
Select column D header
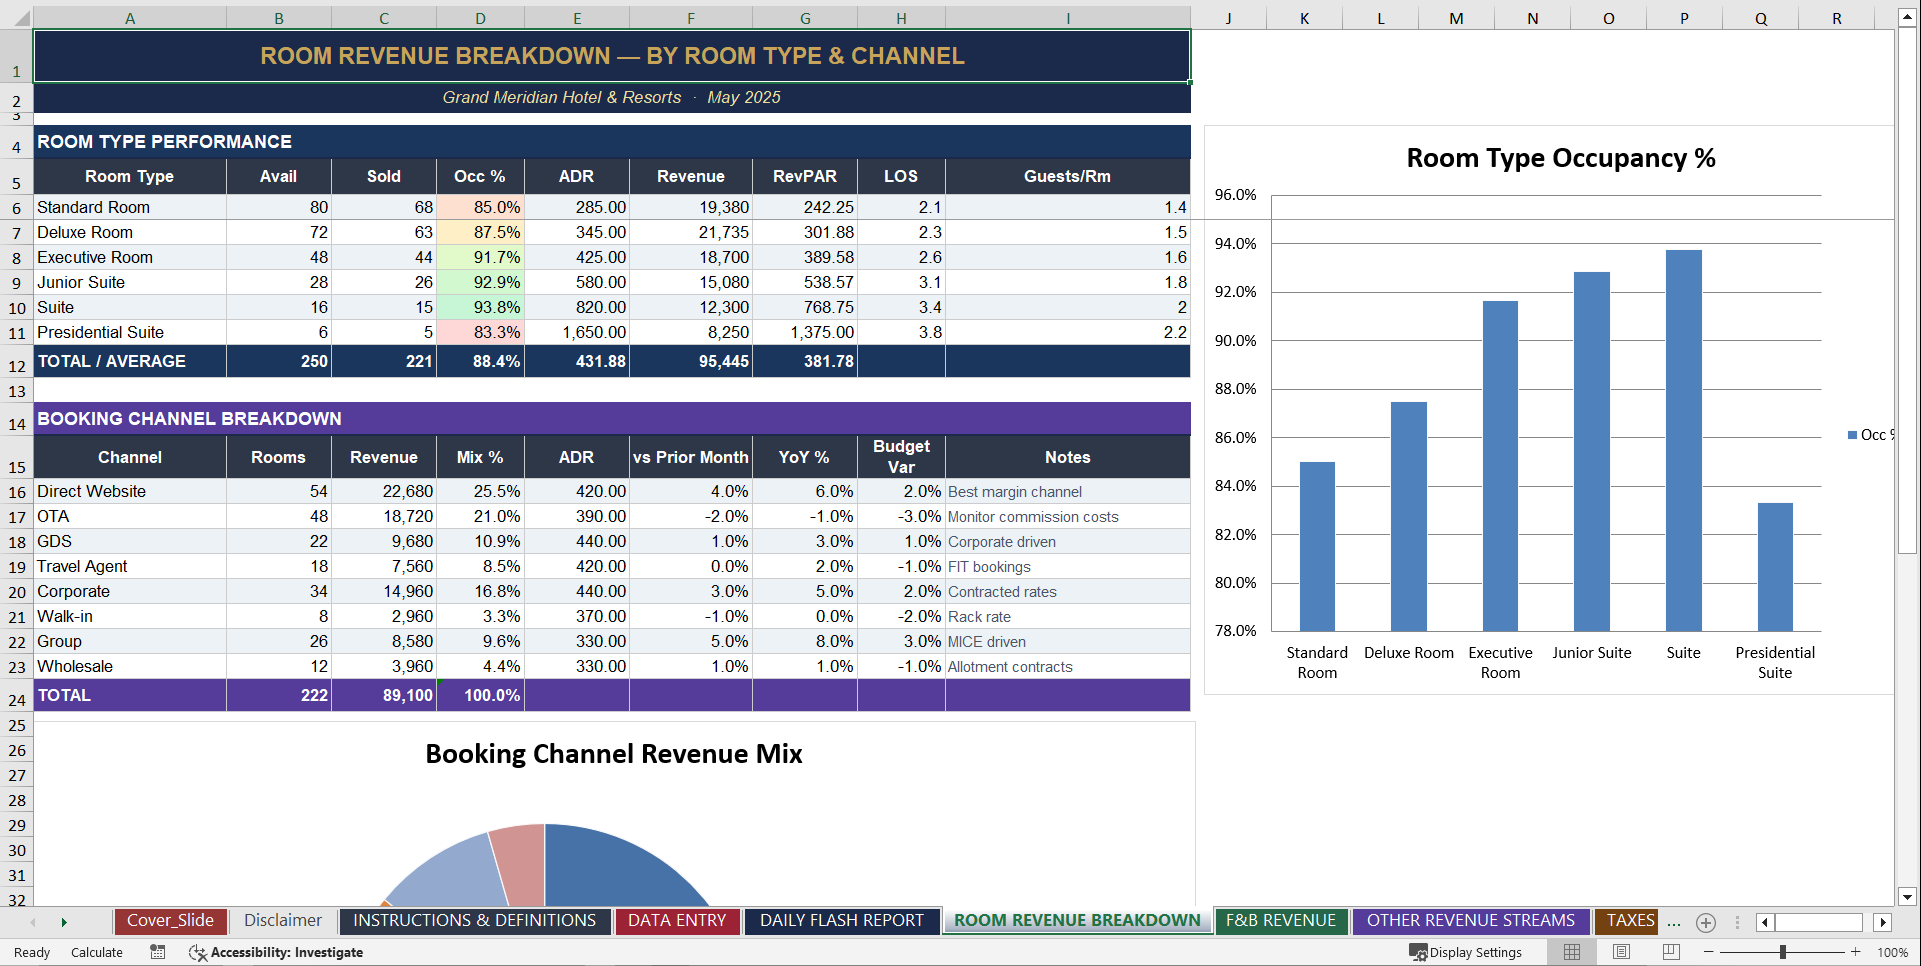coord(480,18)
